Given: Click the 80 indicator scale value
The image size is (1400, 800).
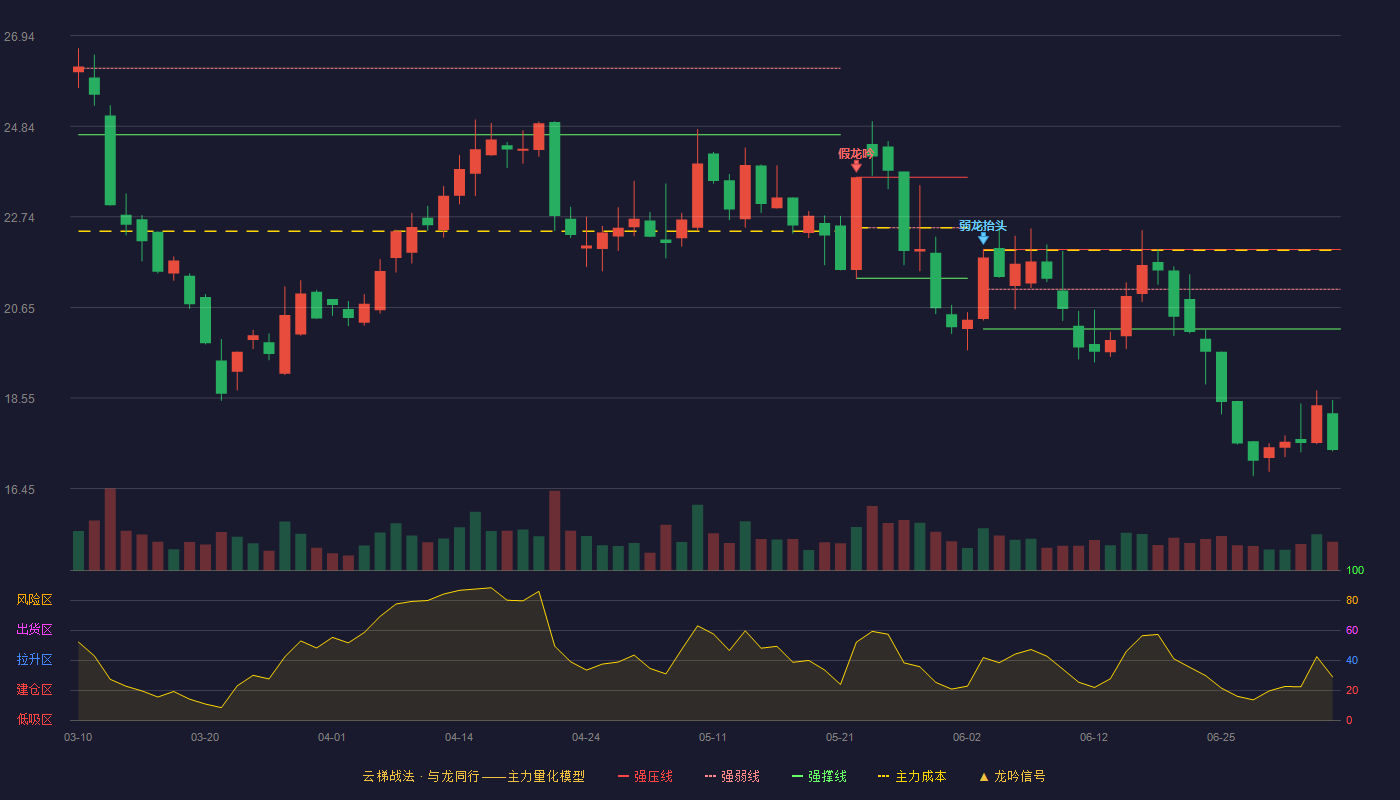Looking at the screenshot, I should (1352, 600).
